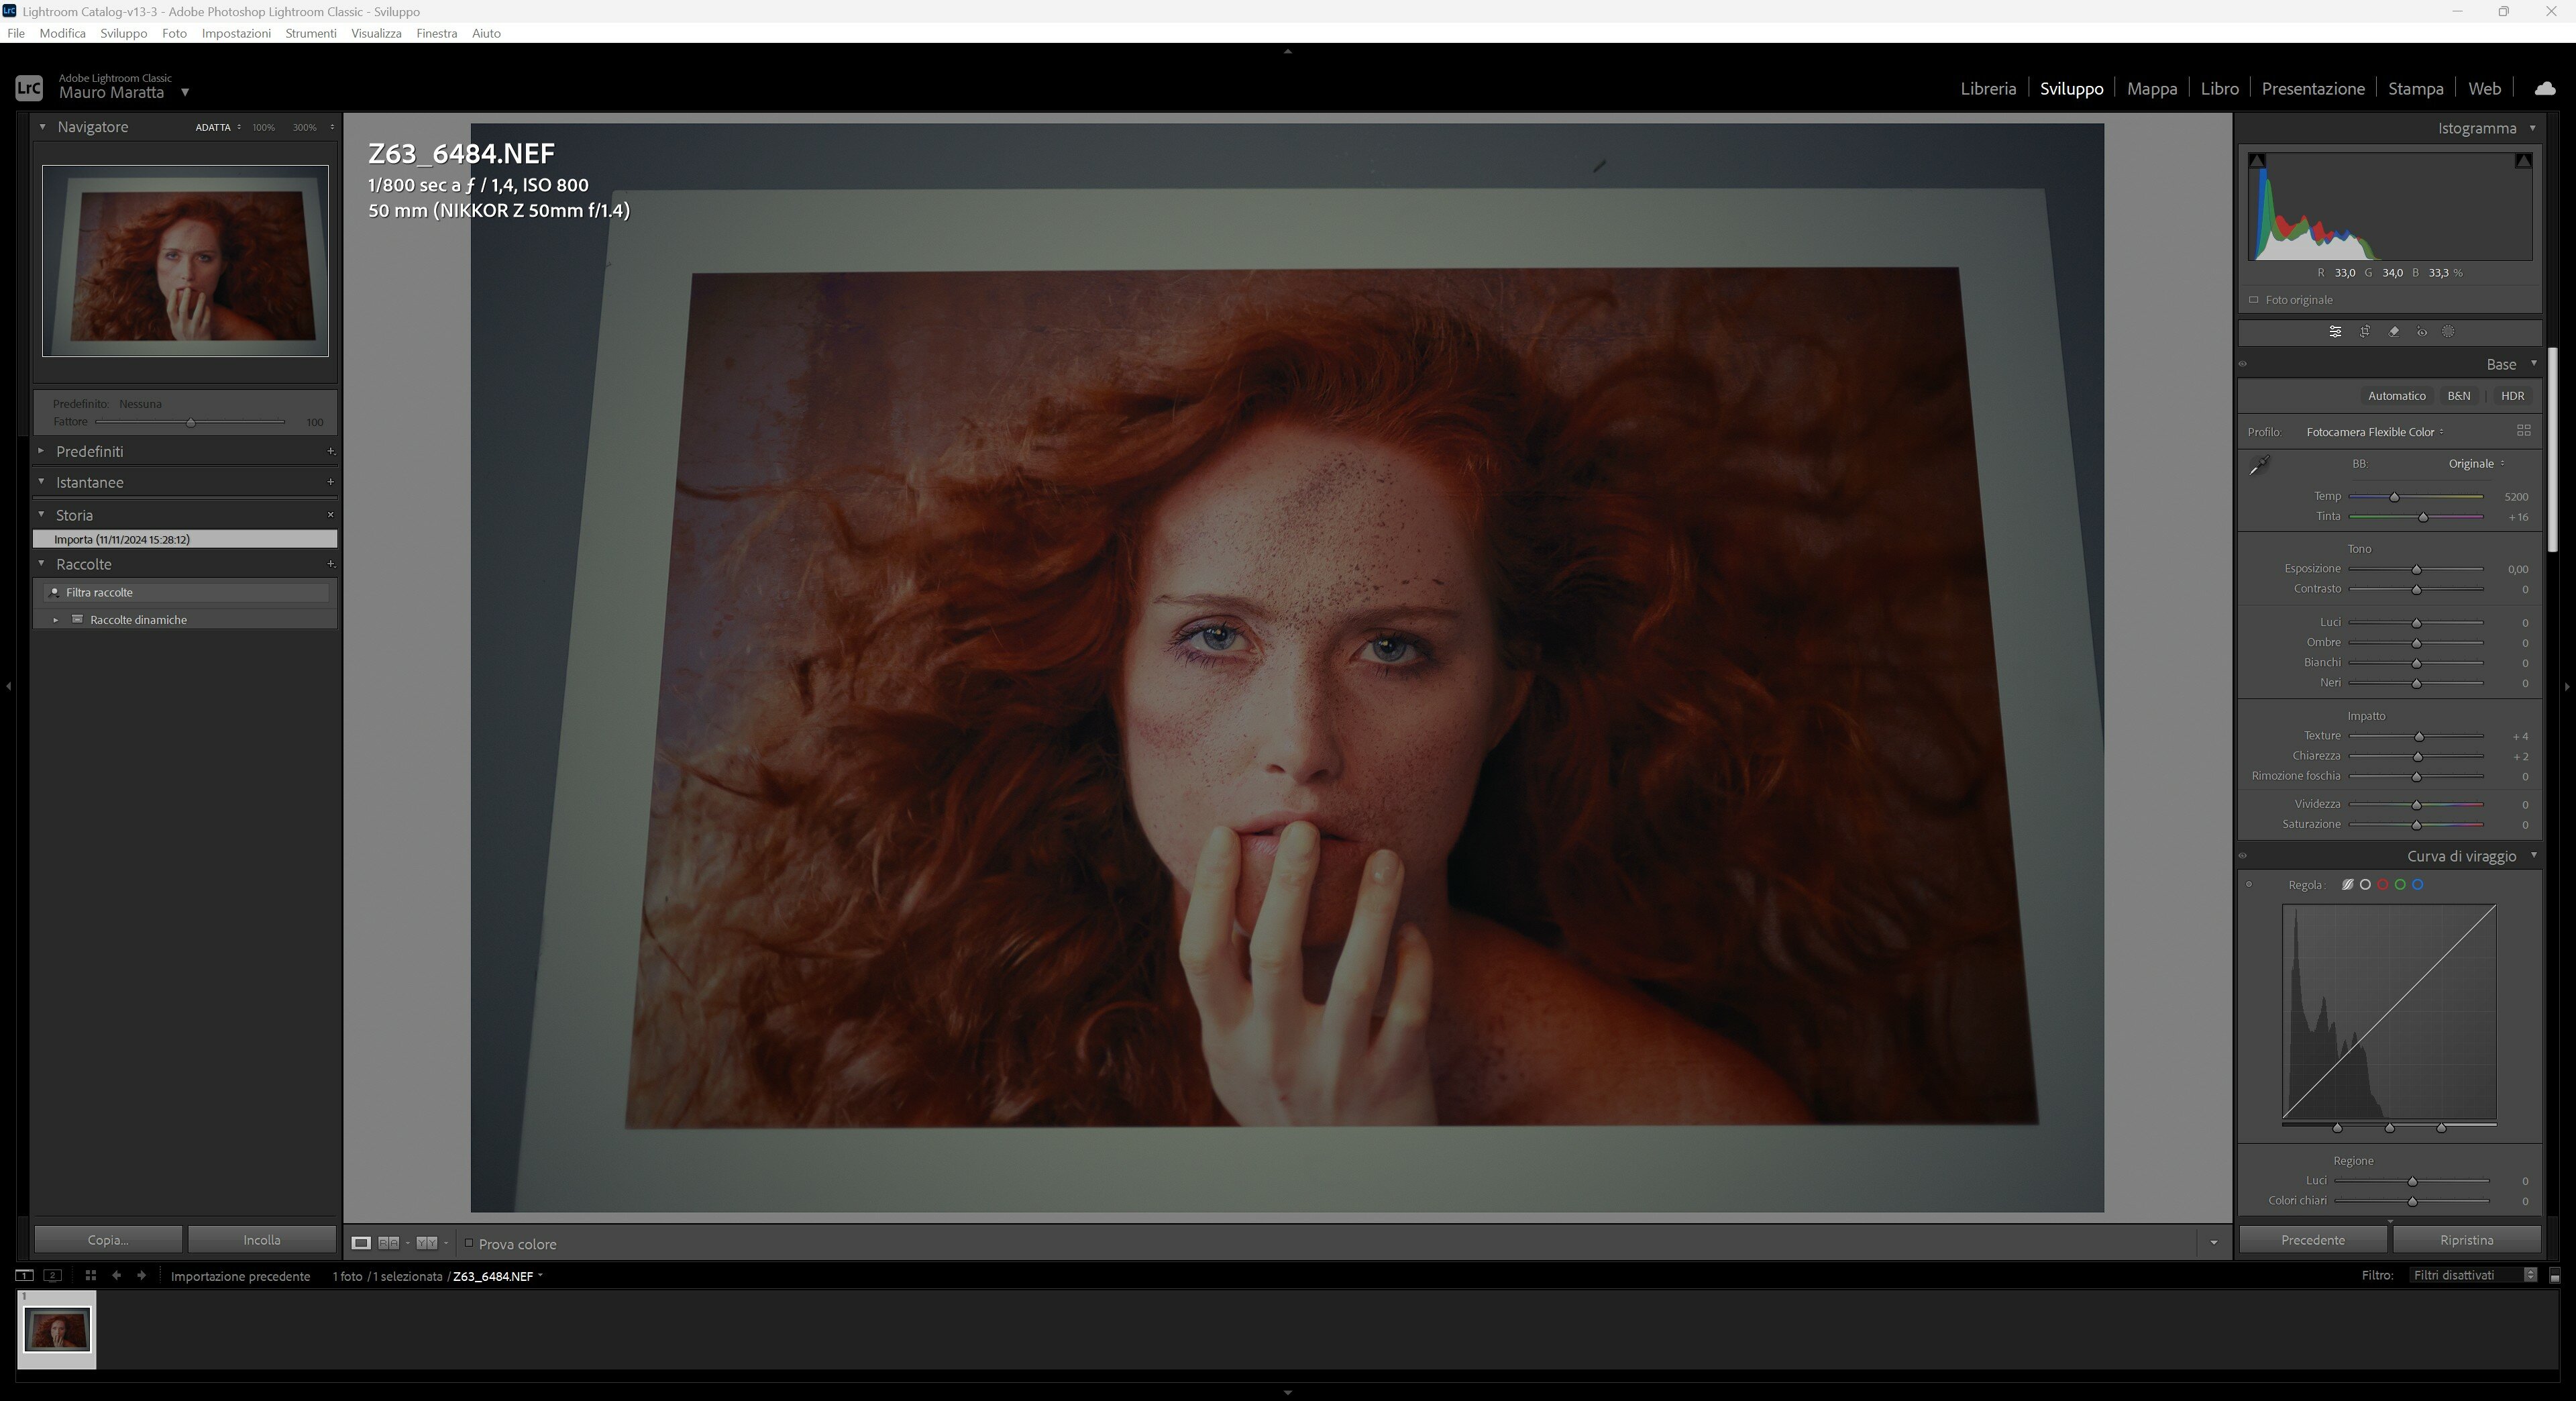Select the blue channel curve

coord(2418,885)
